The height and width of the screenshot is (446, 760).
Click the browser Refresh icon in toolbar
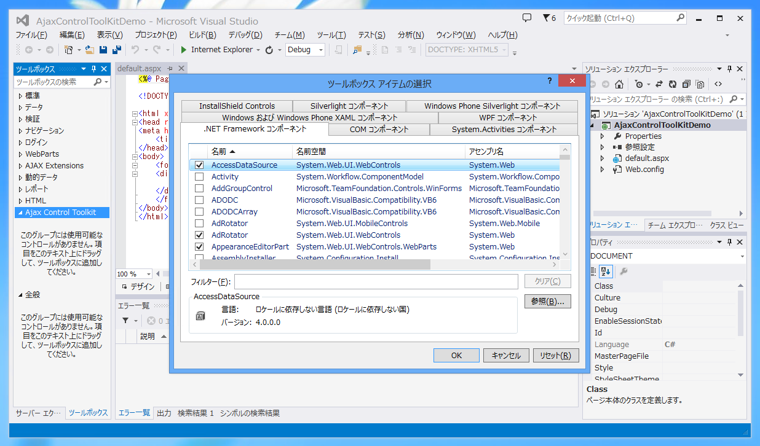point(269,49)
